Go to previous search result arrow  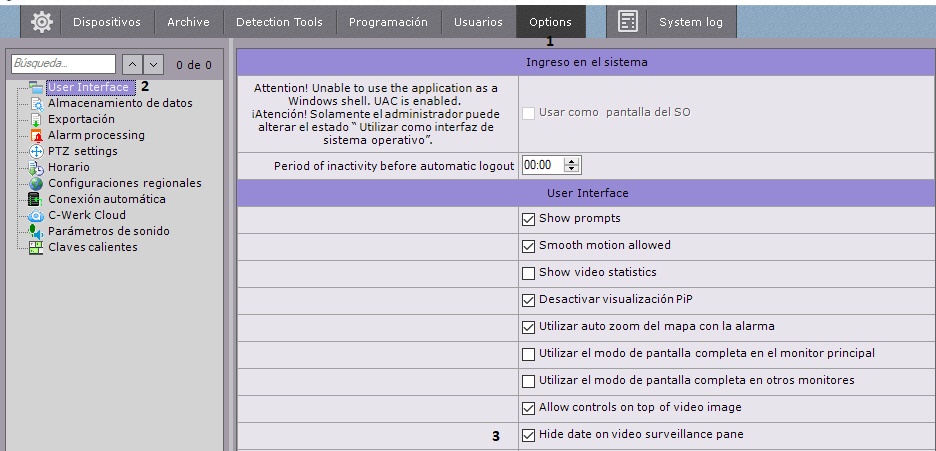(133, 65)
